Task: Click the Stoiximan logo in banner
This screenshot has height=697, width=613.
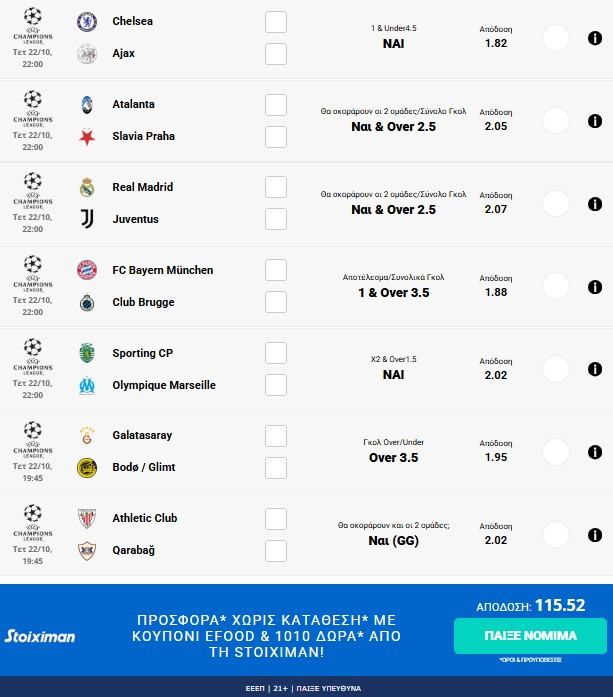Action: pyautogui.click(x=40, y=636)
